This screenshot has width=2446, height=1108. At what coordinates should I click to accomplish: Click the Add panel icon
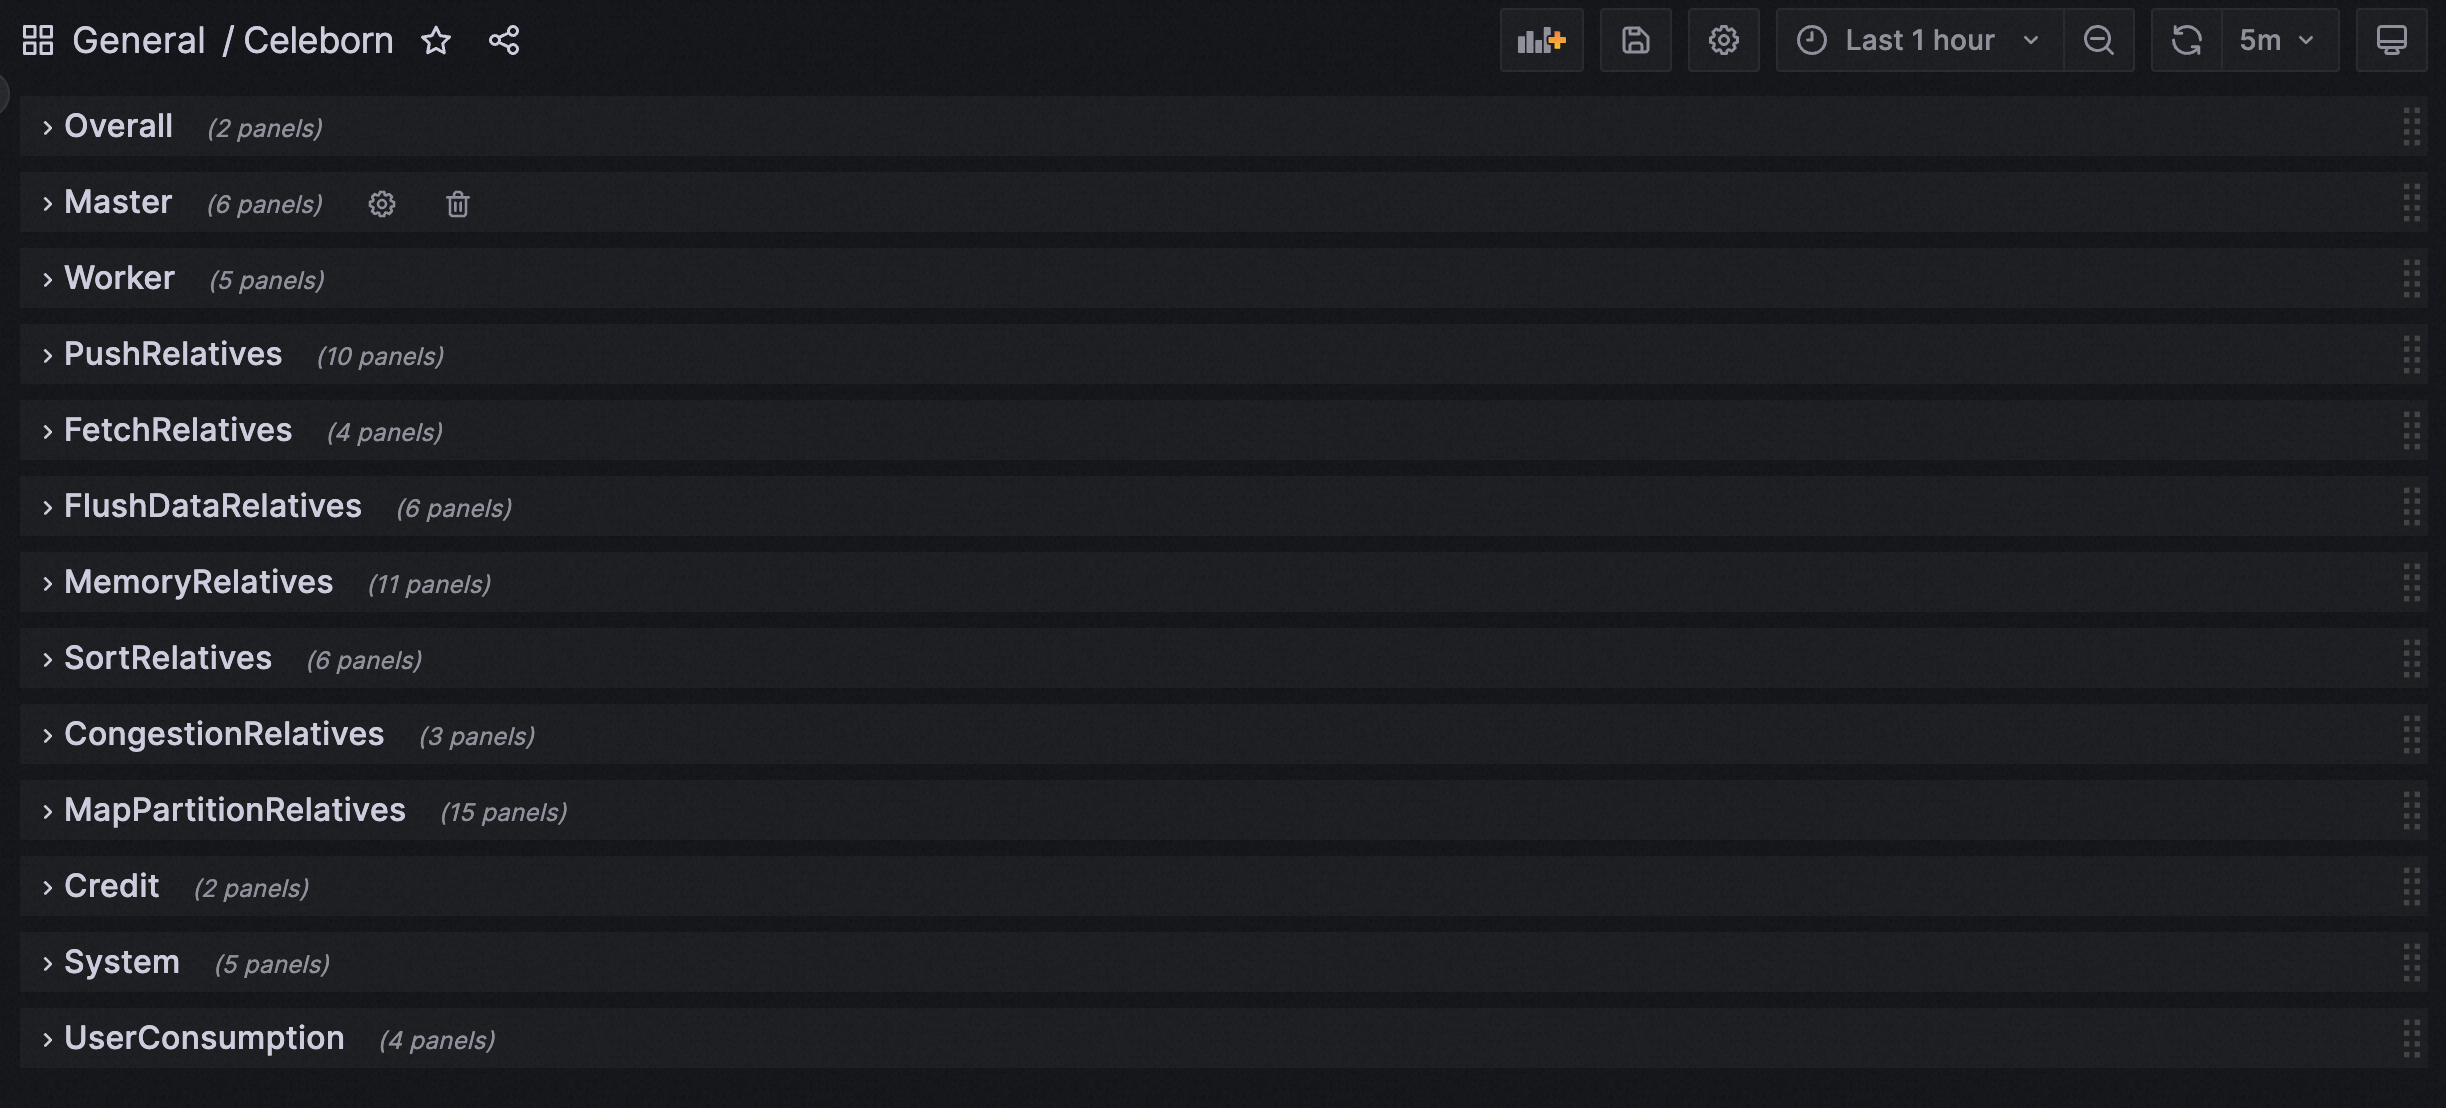click(x=1541, y=41)
